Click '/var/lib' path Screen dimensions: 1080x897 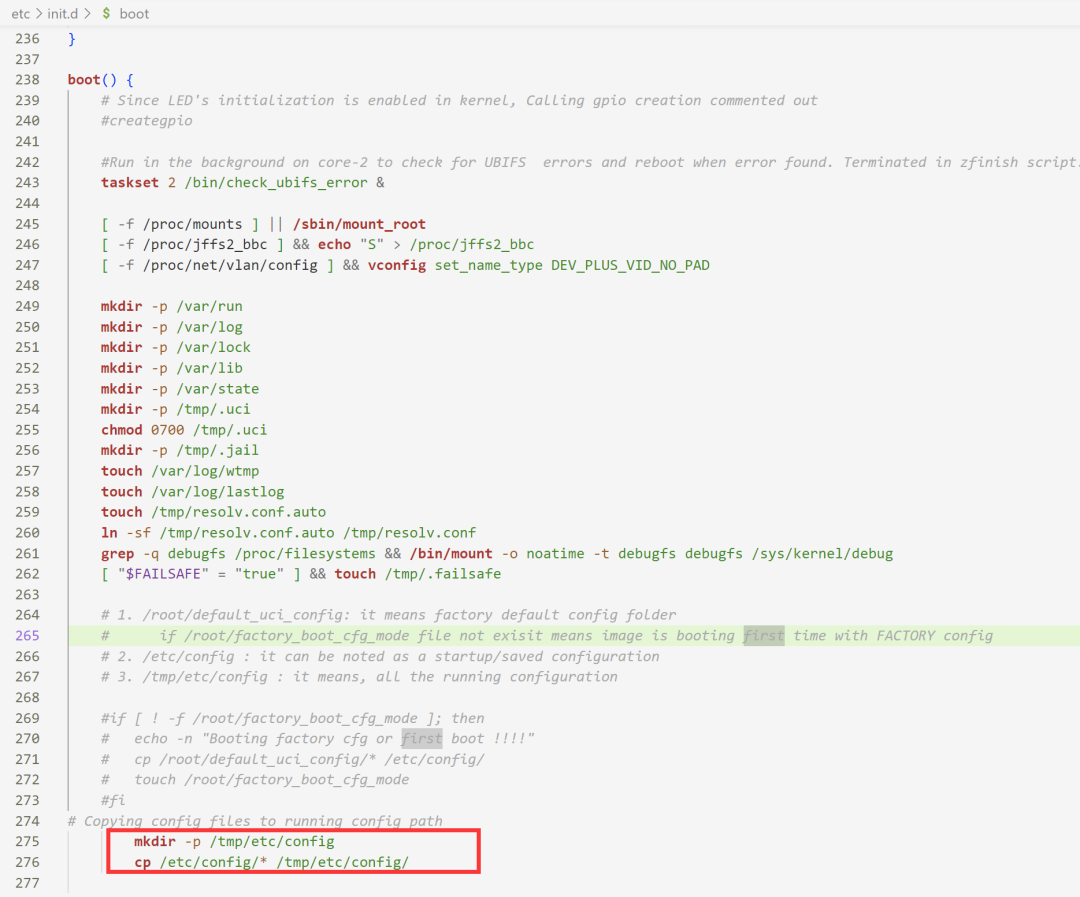[x=209, y=368]
